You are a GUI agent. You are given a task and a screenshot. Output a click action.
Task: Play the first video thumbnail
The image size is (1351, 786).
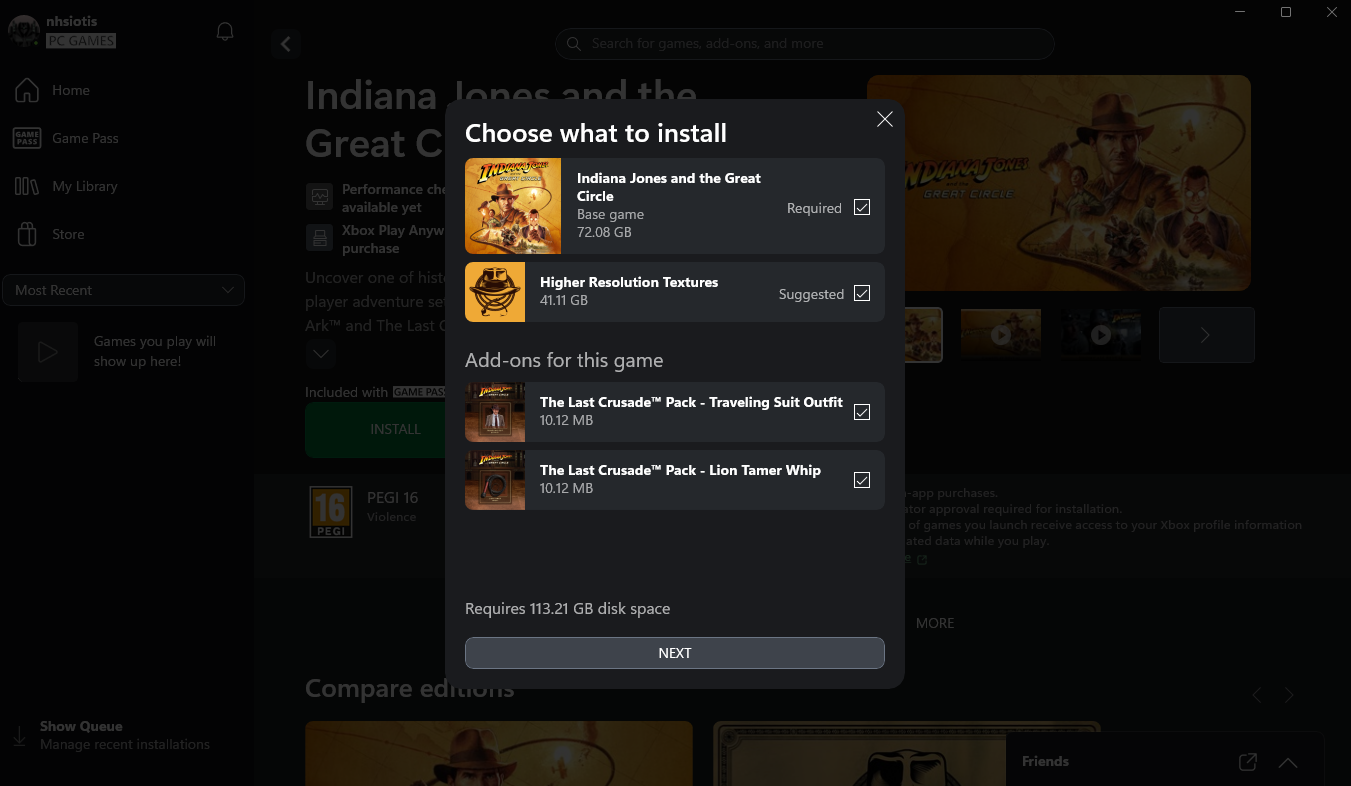pyautogui.click(x=1001, y=335)
